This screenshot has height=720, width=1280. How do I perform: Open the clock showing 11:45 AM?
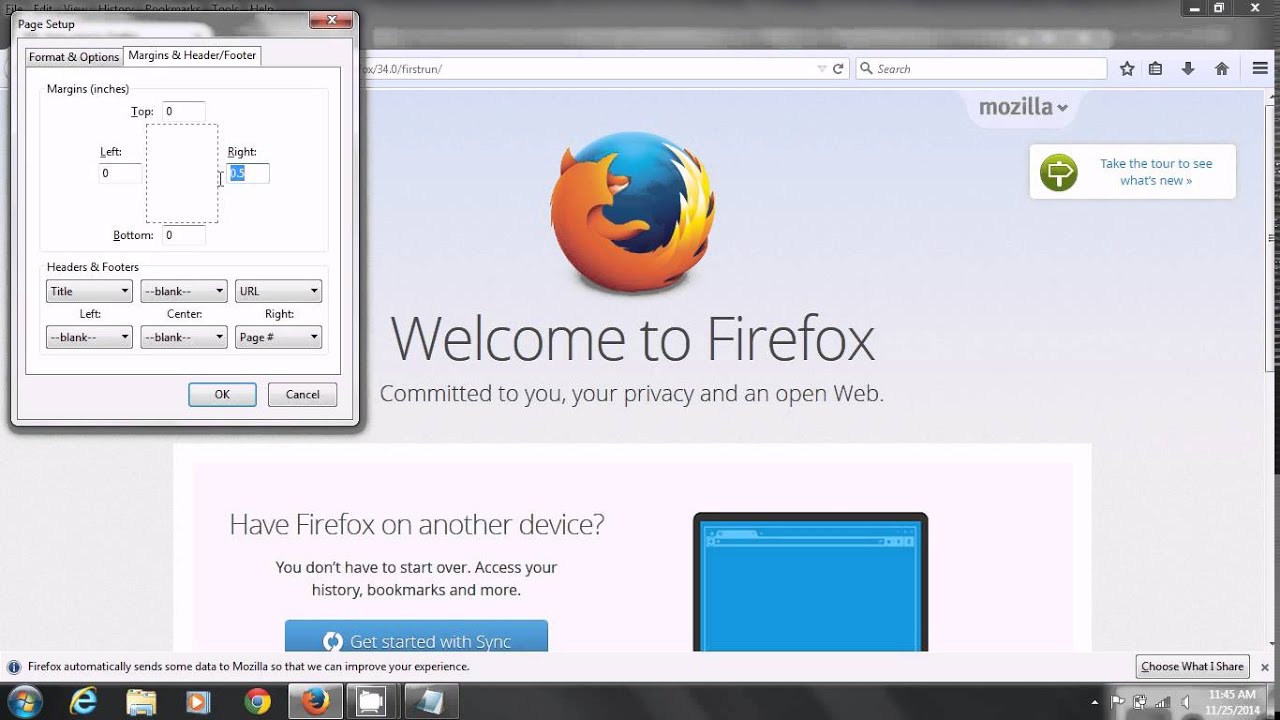pos(1232,702)
